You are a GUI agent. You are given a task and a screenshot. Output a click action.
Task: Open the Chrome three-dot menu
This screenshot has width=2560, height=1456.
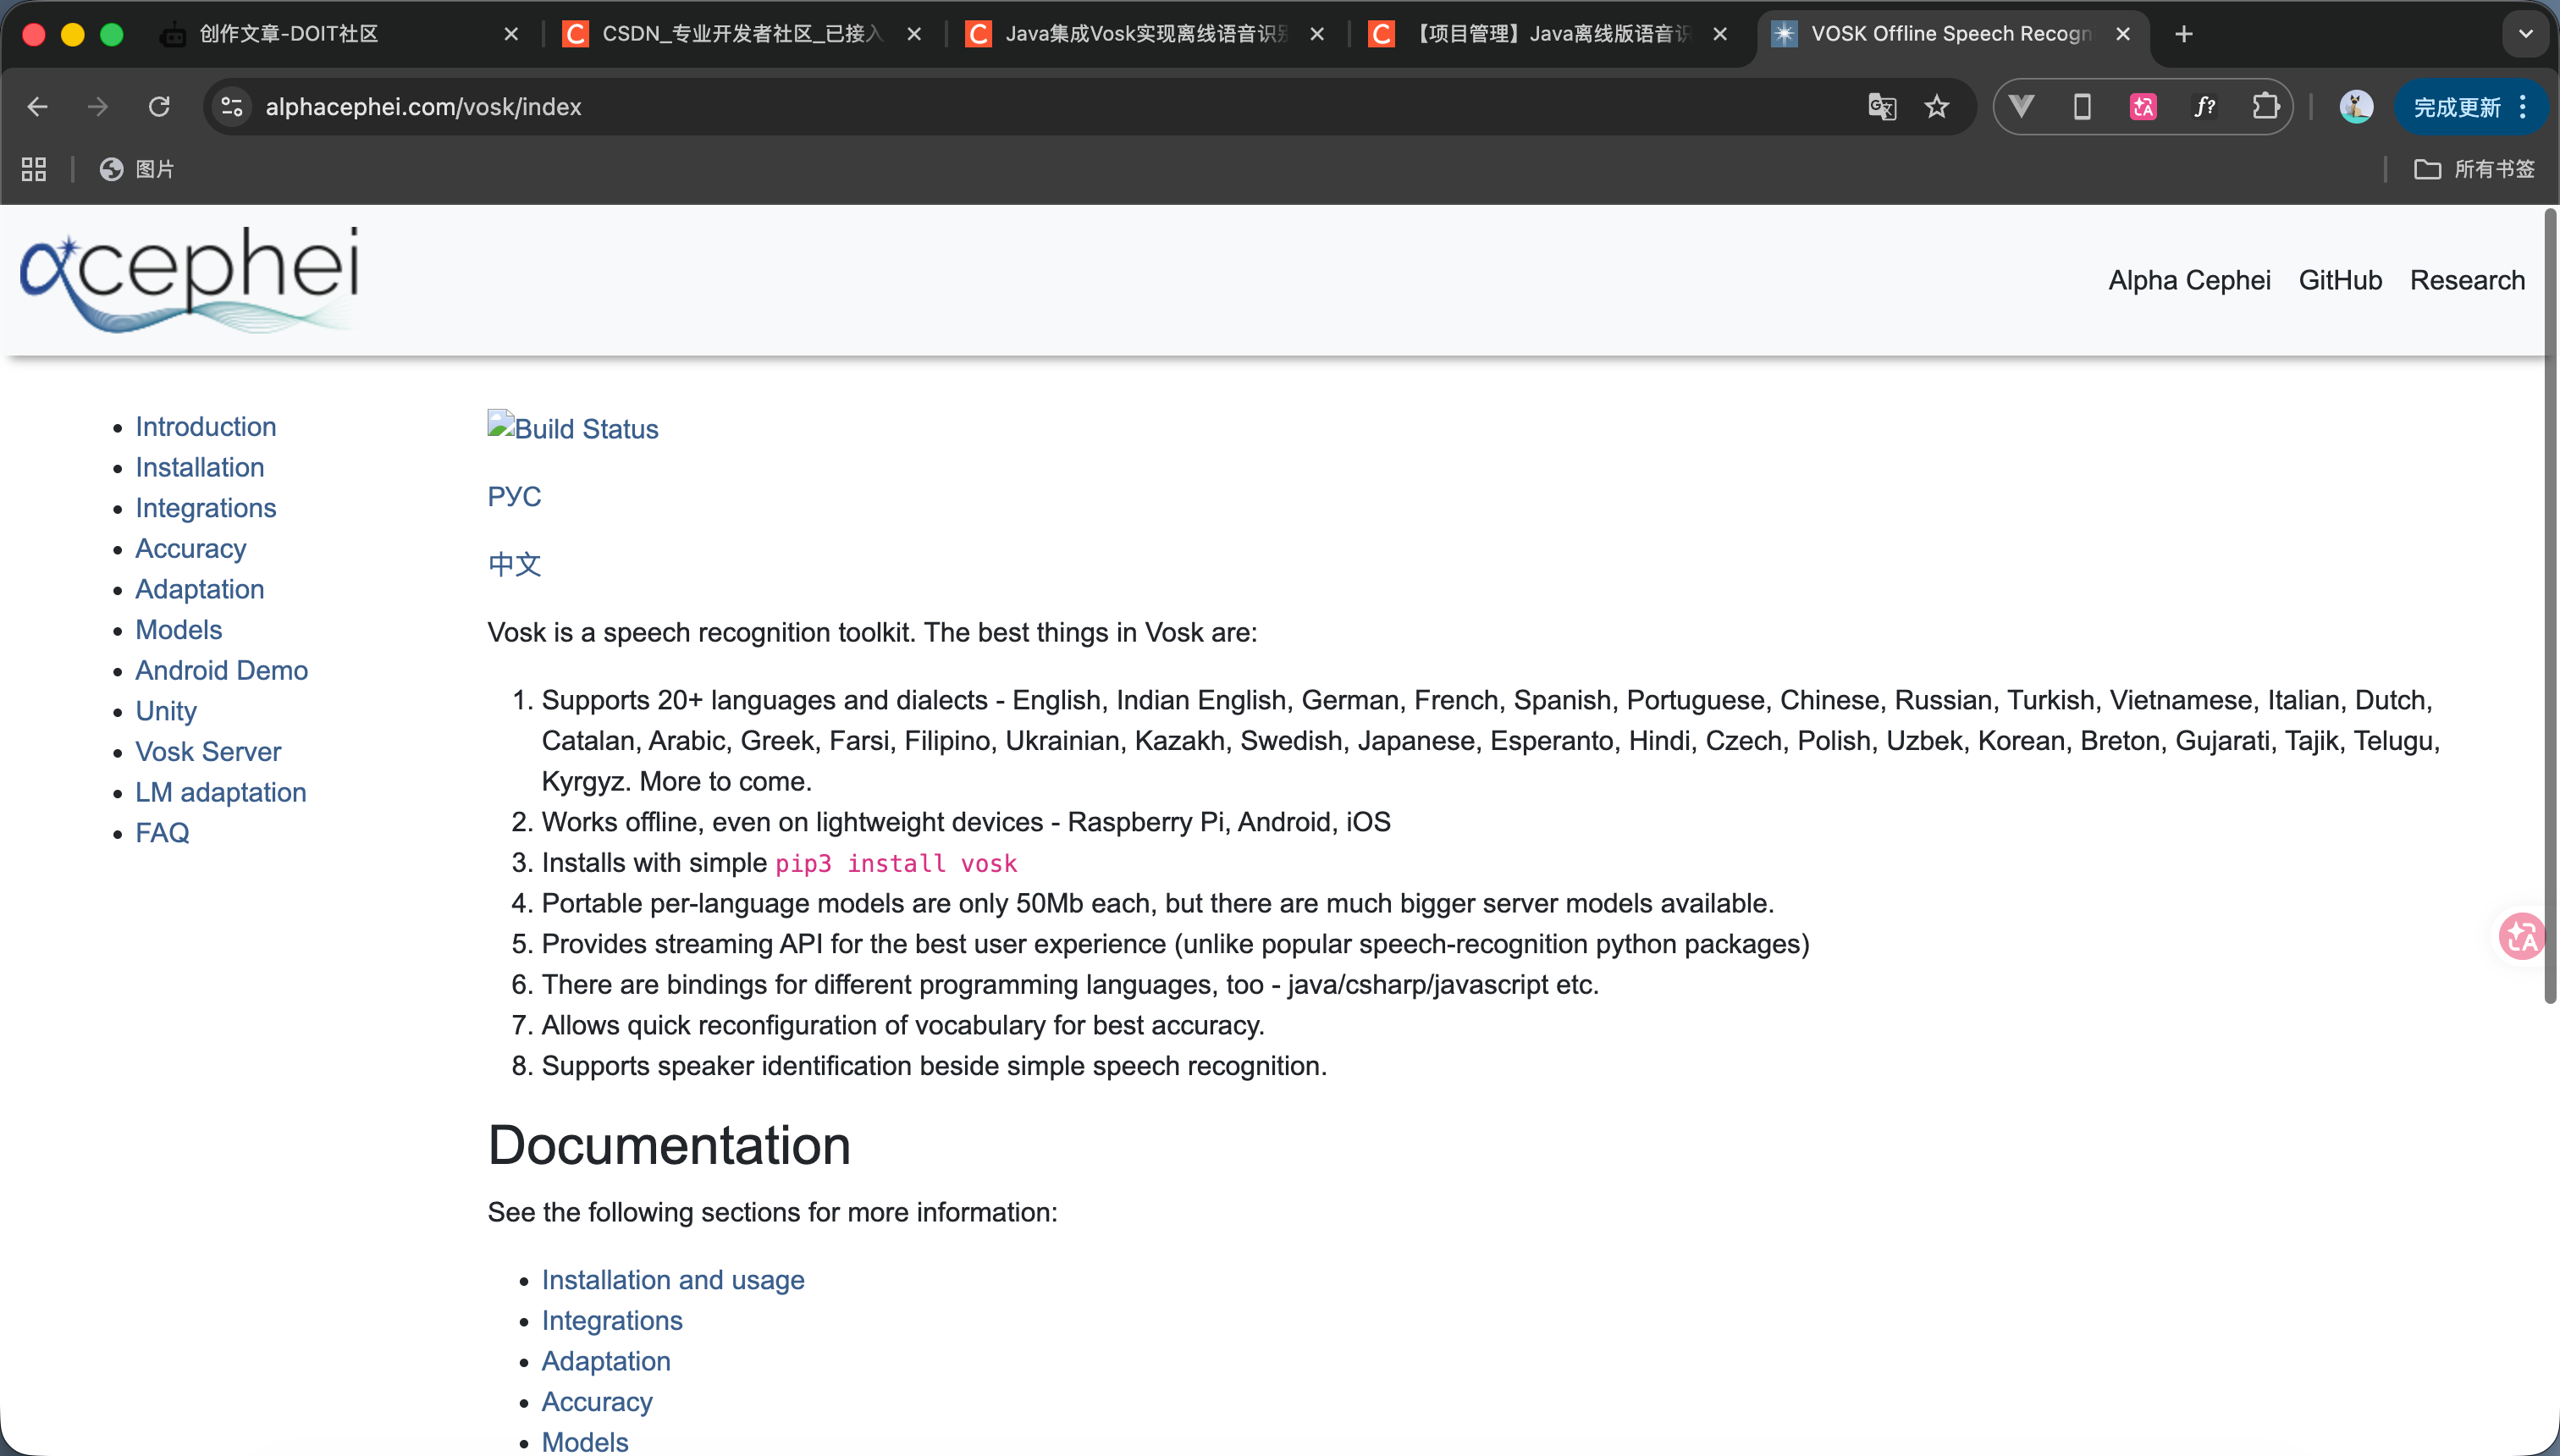pos(2523,107)
